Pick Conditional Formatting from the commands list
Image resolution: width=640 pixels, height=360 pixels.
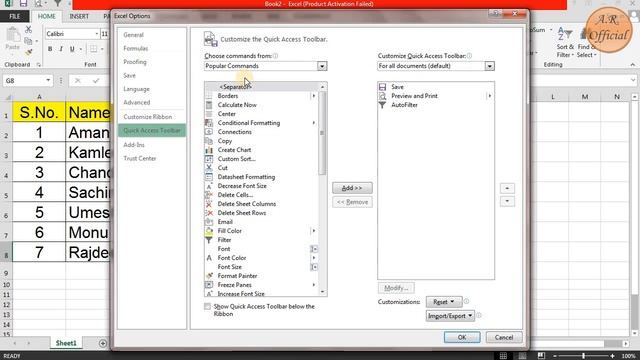(x=261, y=123)
